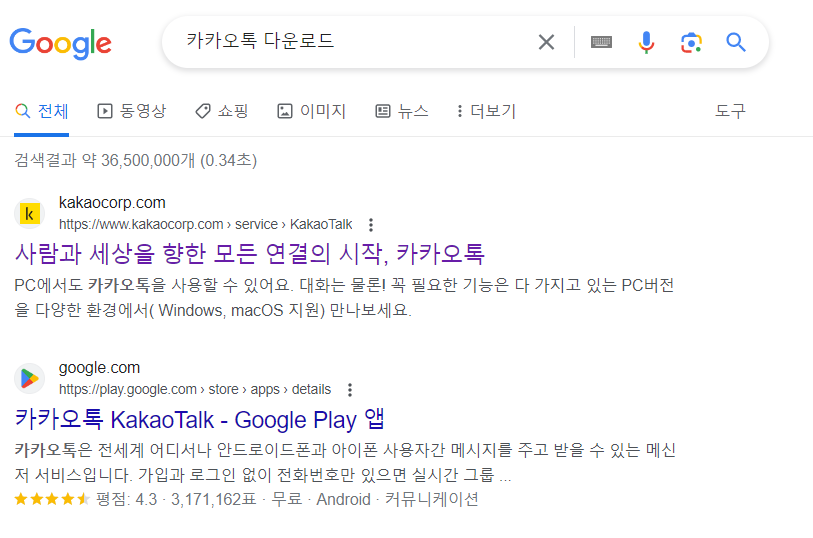Switch to the 쇼핑 tab

coord(221,111)
